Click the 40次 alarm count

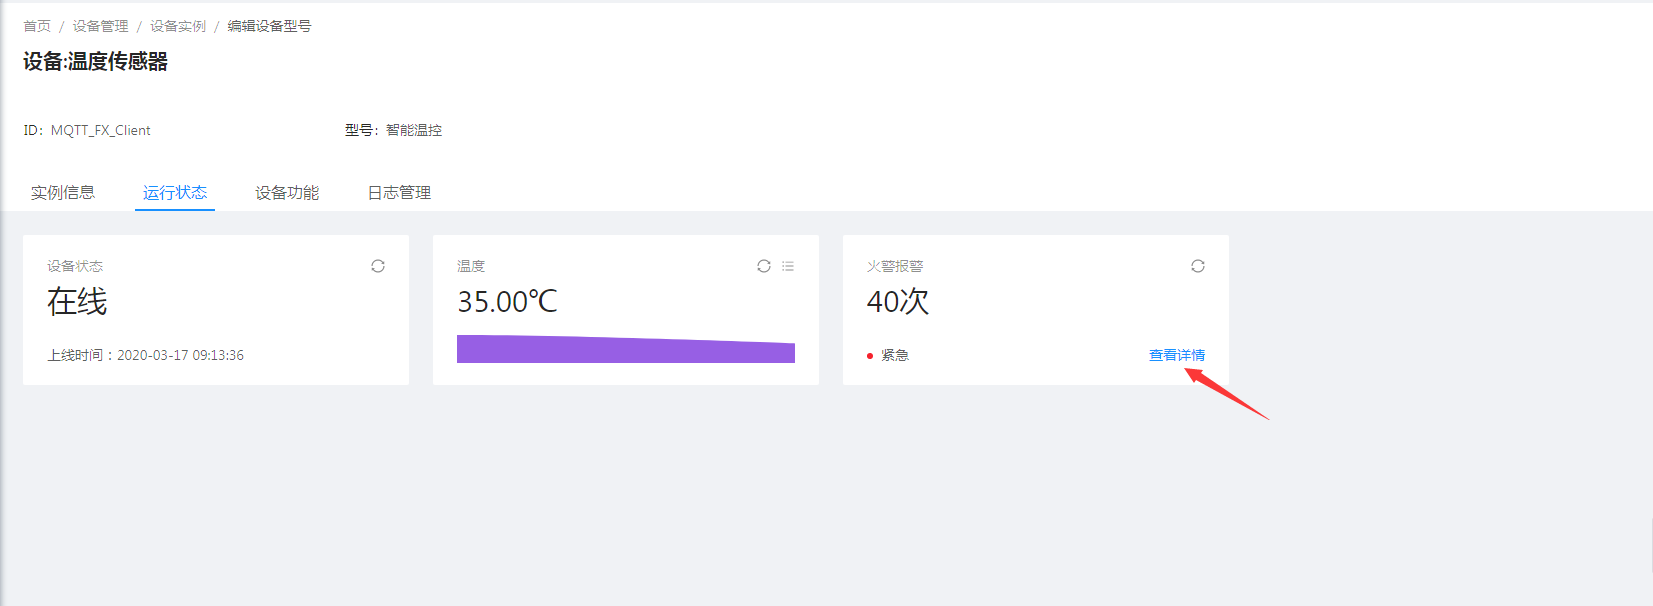[898, 302]
